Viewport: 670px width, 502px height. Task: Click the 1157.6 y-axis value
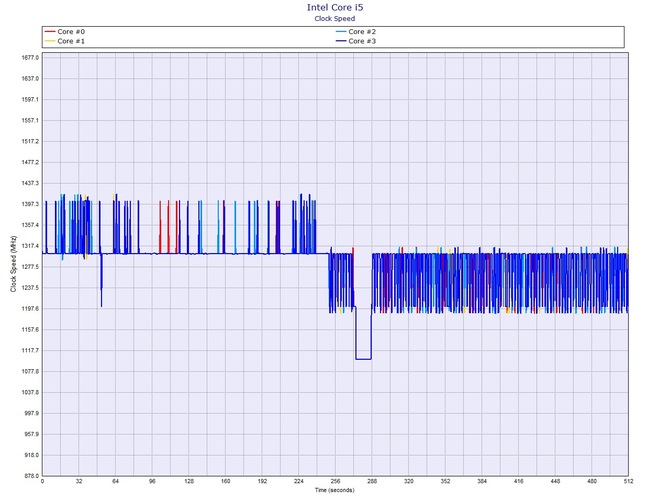coord(30,330)
